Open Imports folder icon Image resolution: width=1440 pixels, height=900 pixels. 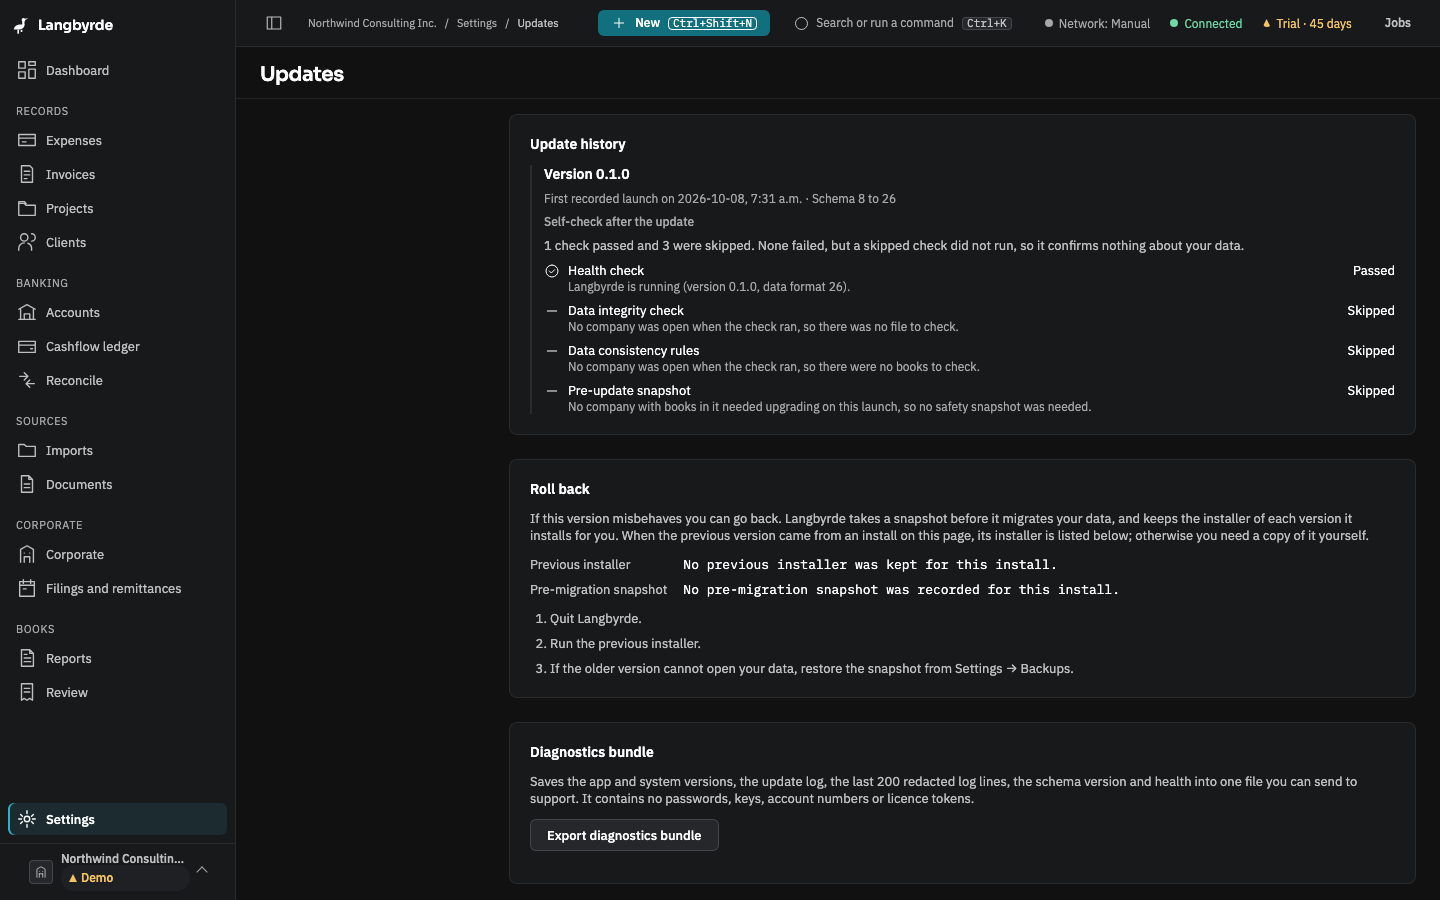tap(27, 450)
